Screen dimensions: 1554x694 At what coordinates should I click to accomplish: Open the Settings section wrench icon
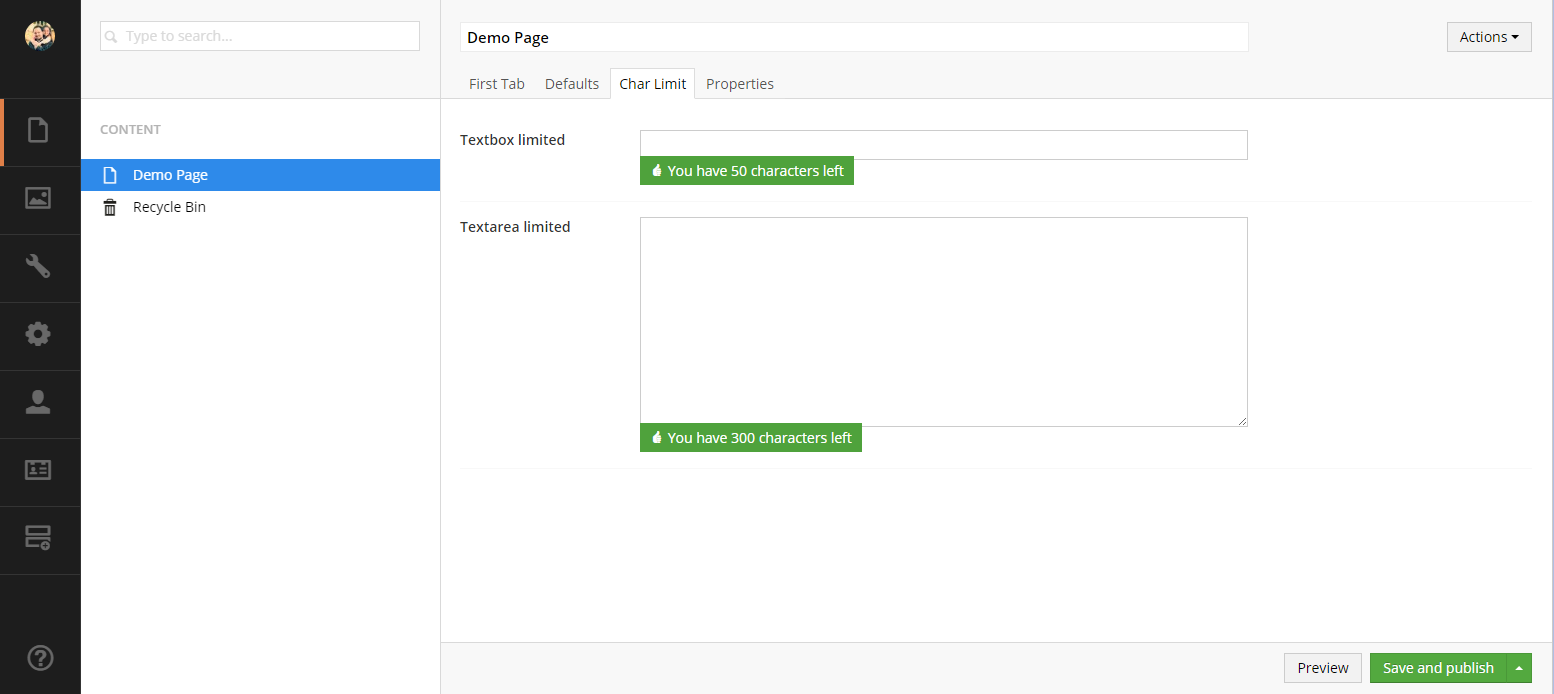click(x=39, y=267)
